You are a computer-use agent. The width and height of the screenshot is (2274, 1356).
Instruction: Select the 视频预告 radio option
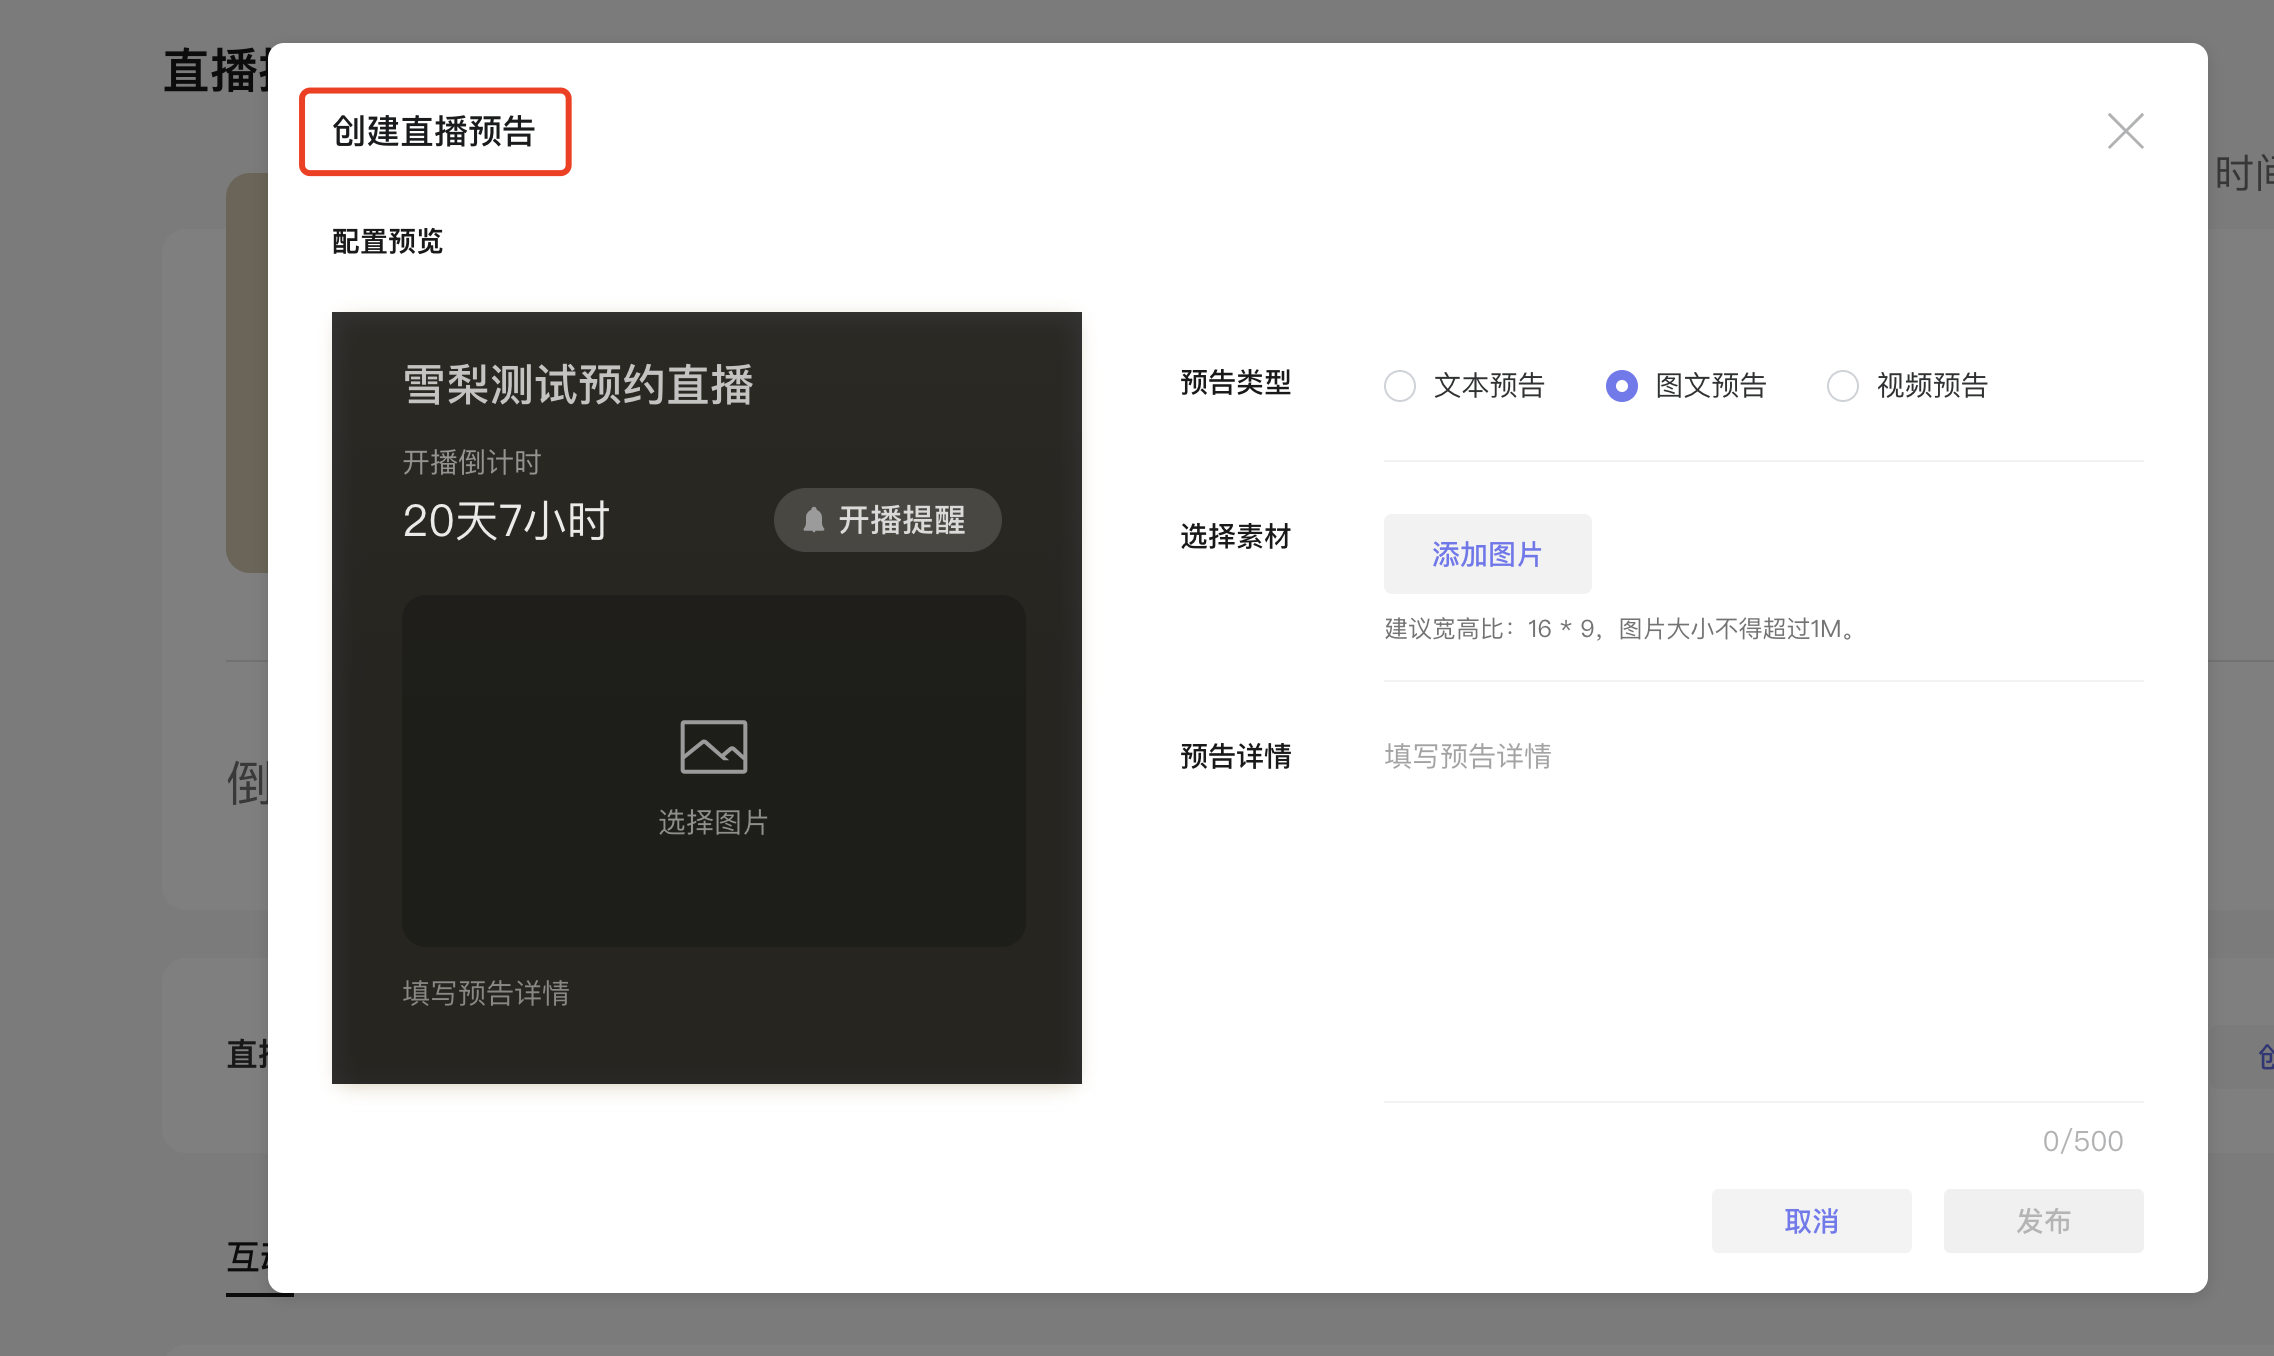[1842, 386]
